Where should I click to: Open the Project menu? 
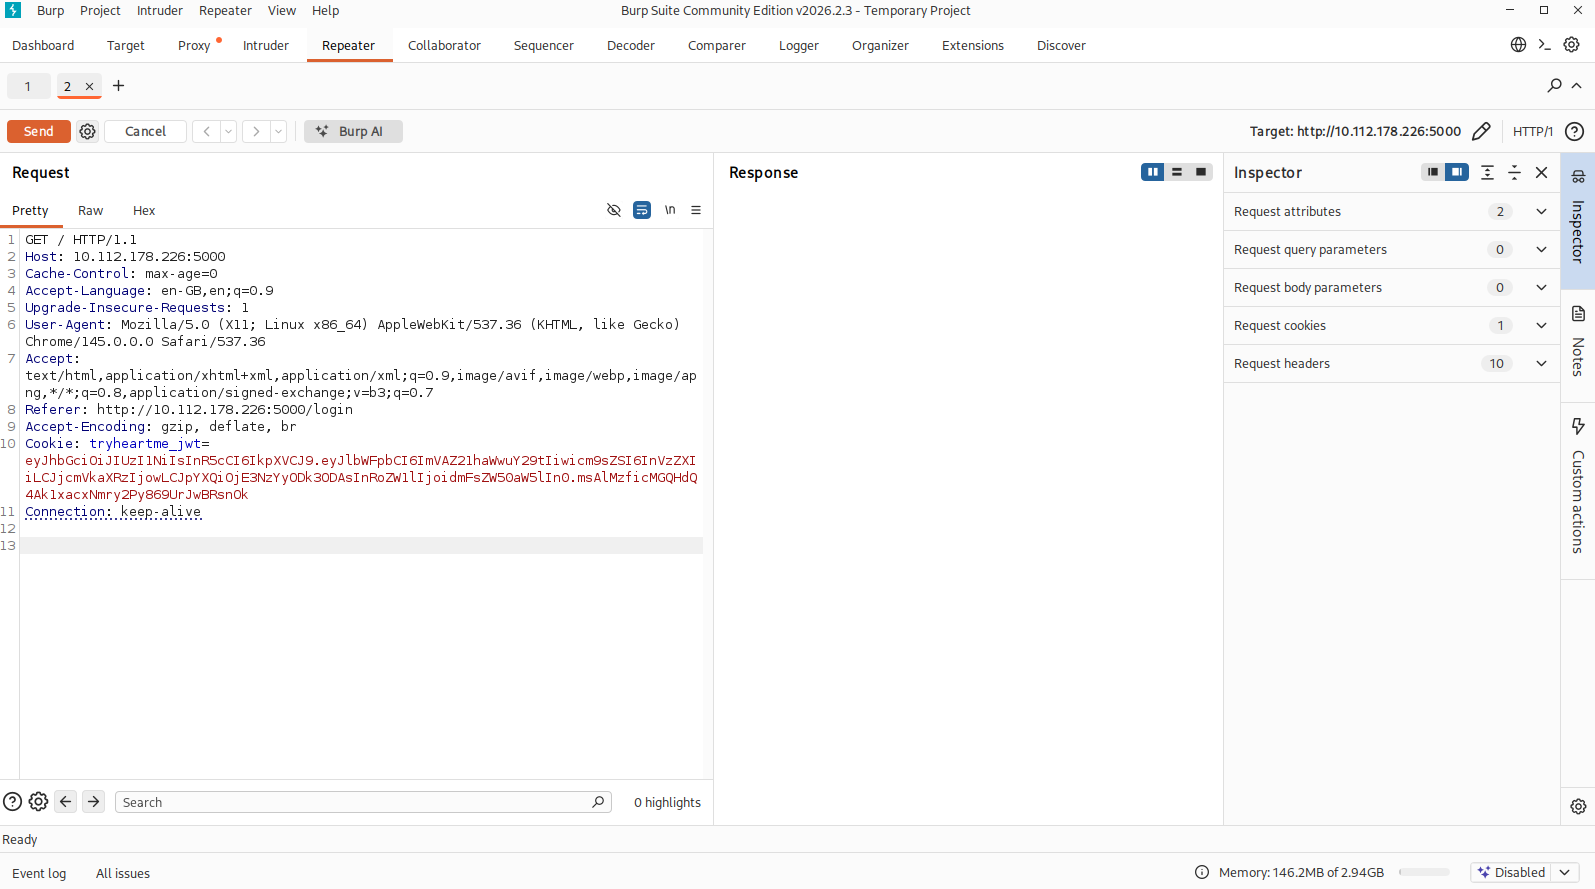[100, 10]
